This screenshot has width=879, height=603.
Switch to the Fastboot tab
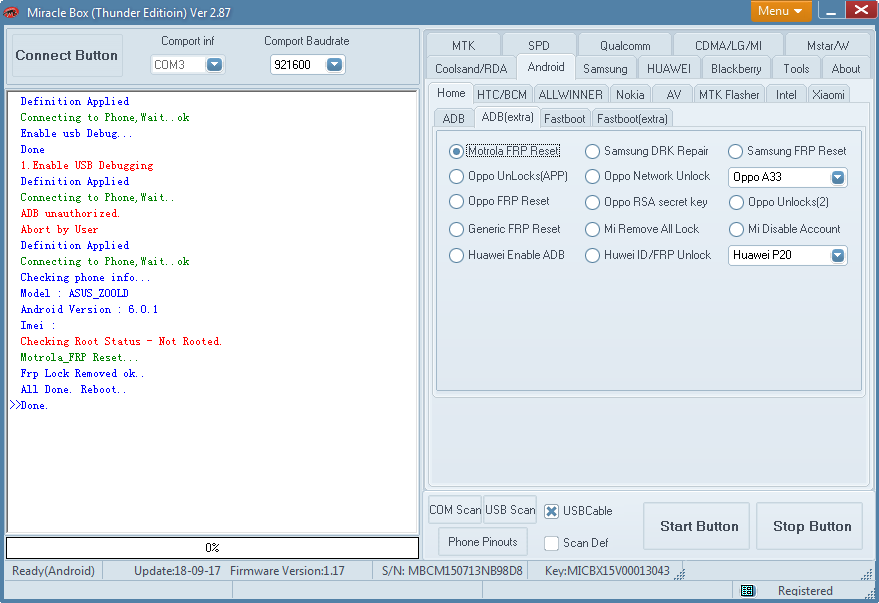(564, 119)
